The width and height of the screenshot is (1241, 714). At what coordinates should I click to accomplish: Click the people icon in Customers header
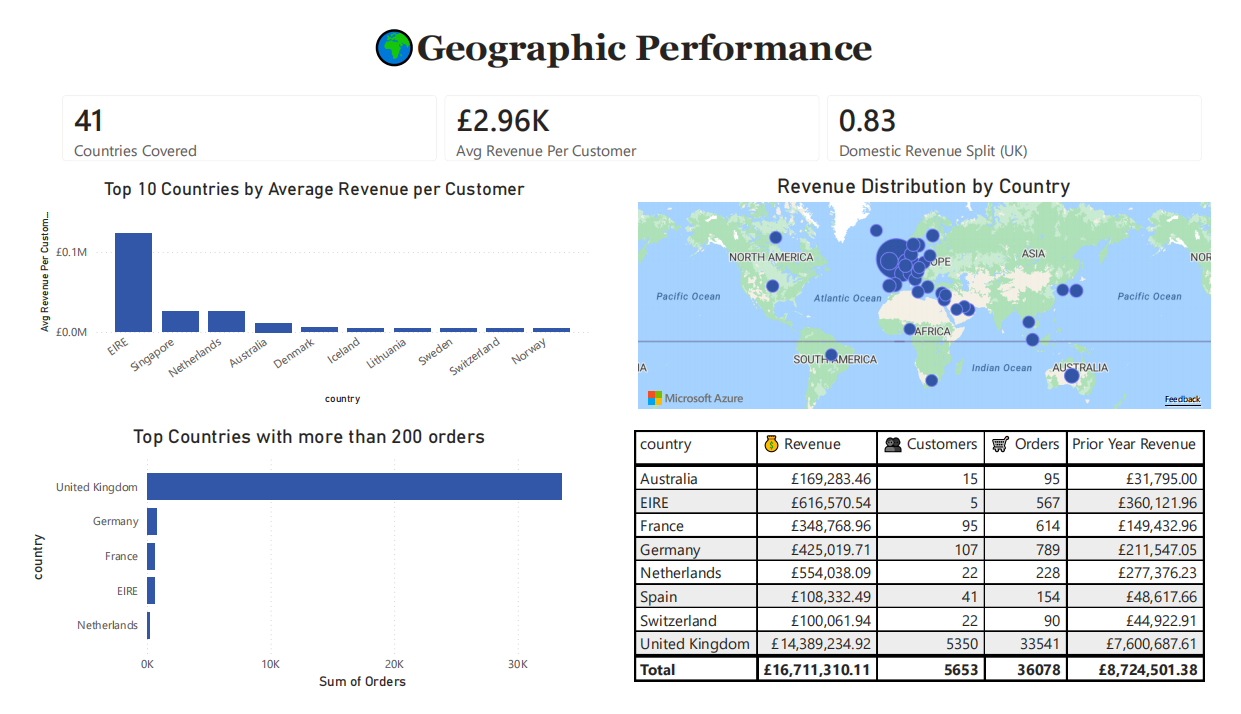click(x=893, y=444)
